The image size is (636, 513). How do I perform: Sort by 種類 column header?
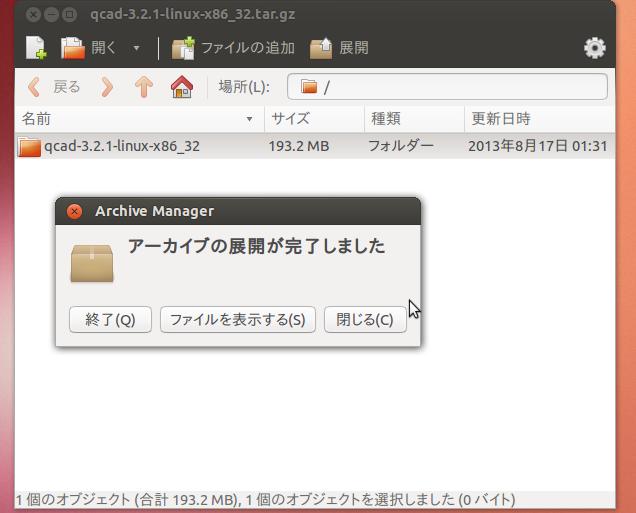click(x=414, y=119)
